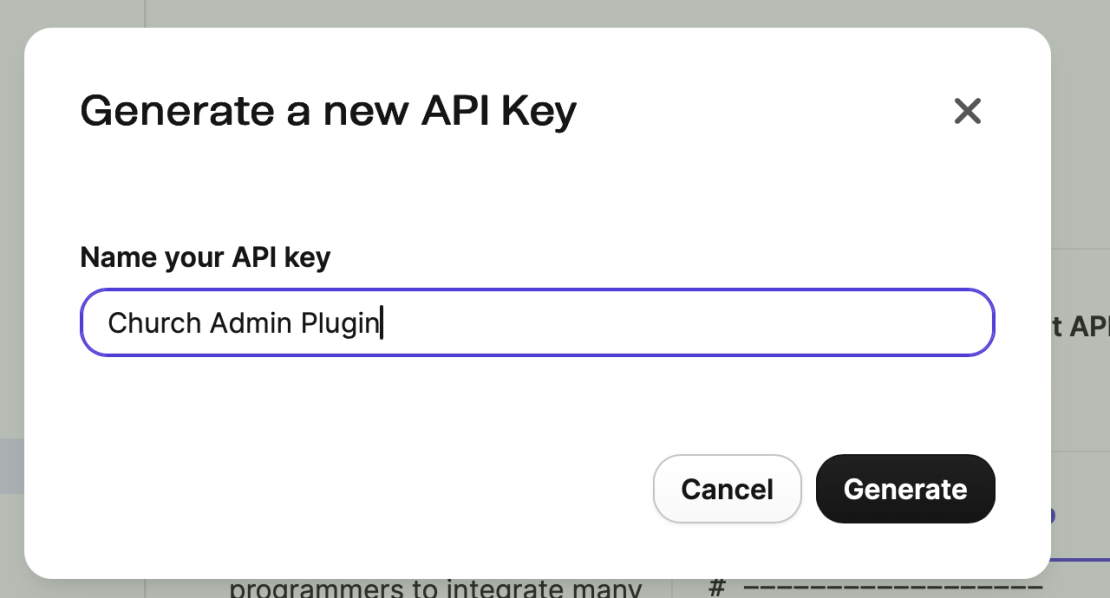The width and height of the screenshot is (1110, 598).
Task: Click the word "Generate" in the dialog heading
Action: coord(176,111)
